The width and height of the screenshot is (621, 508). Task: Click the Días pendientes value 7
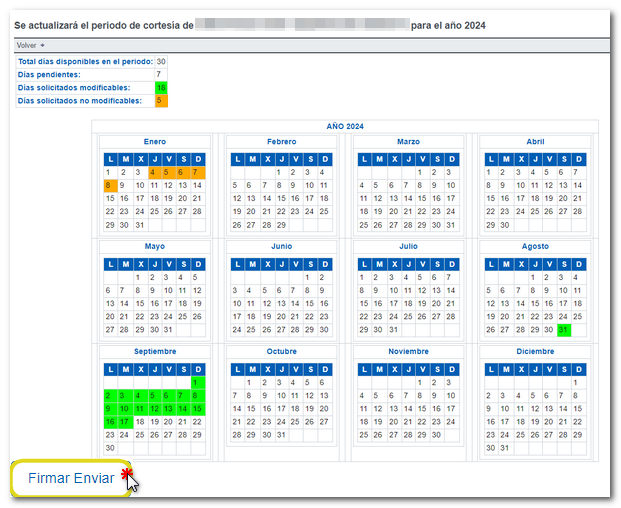coord(158,75)
